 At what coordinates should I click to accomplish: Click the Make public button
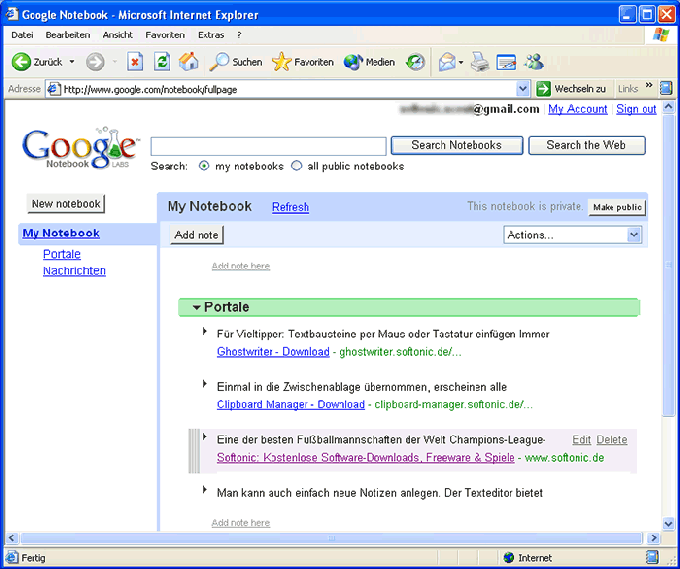(617, 207)
